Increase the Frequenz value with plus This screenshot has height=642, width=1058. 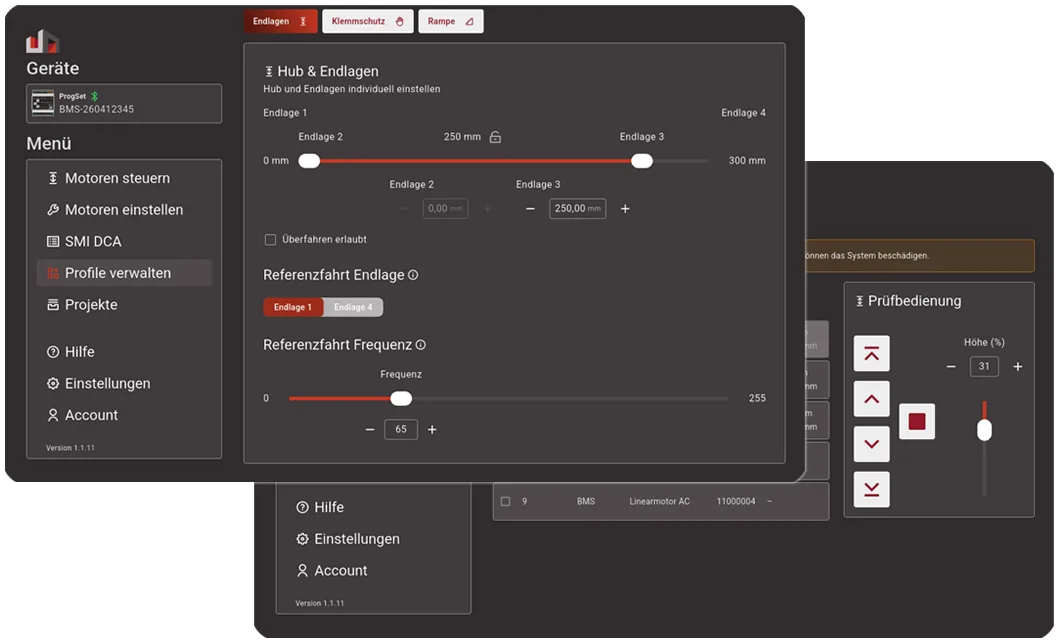coord(433,430)
